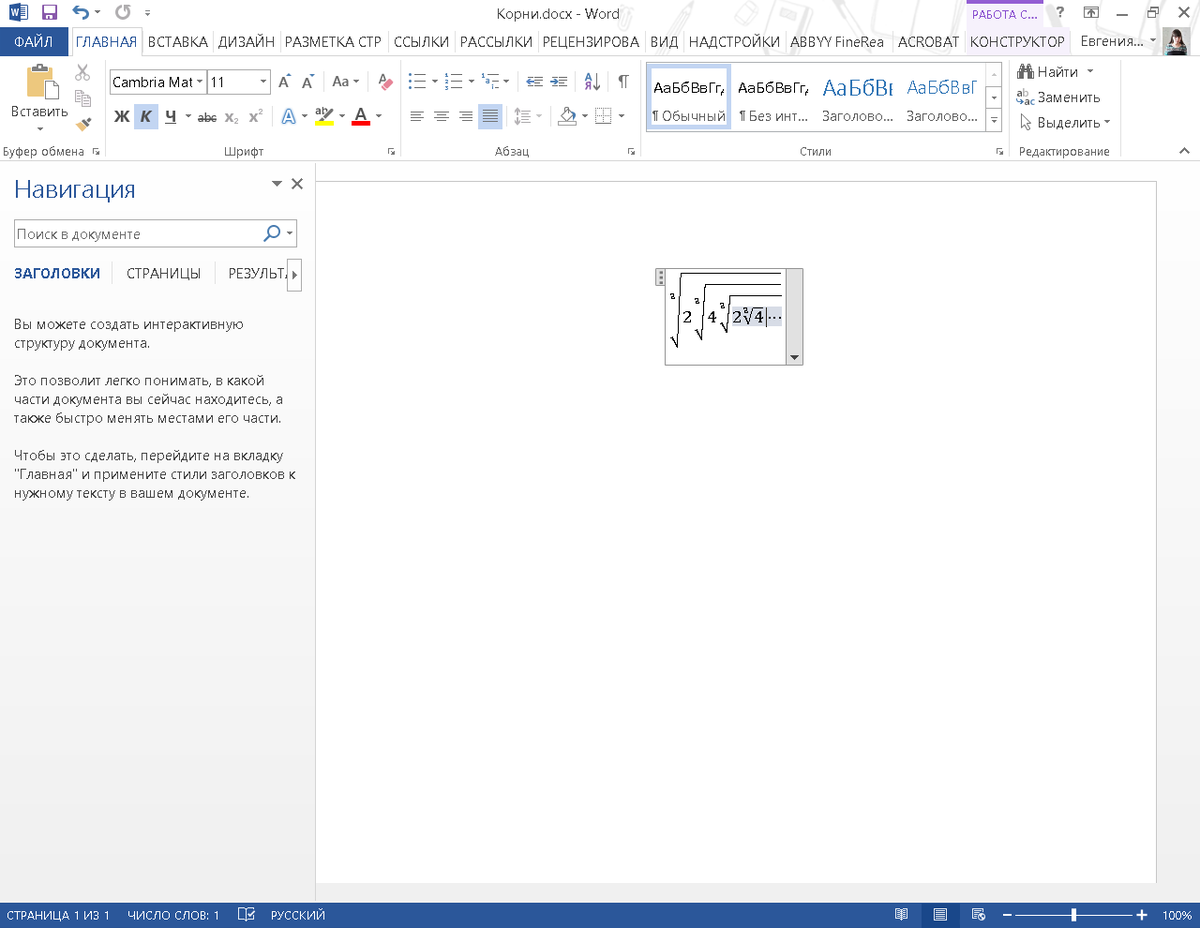Switch to Read Mode in status bar
Screen dimensions: 1200x928
901,915
